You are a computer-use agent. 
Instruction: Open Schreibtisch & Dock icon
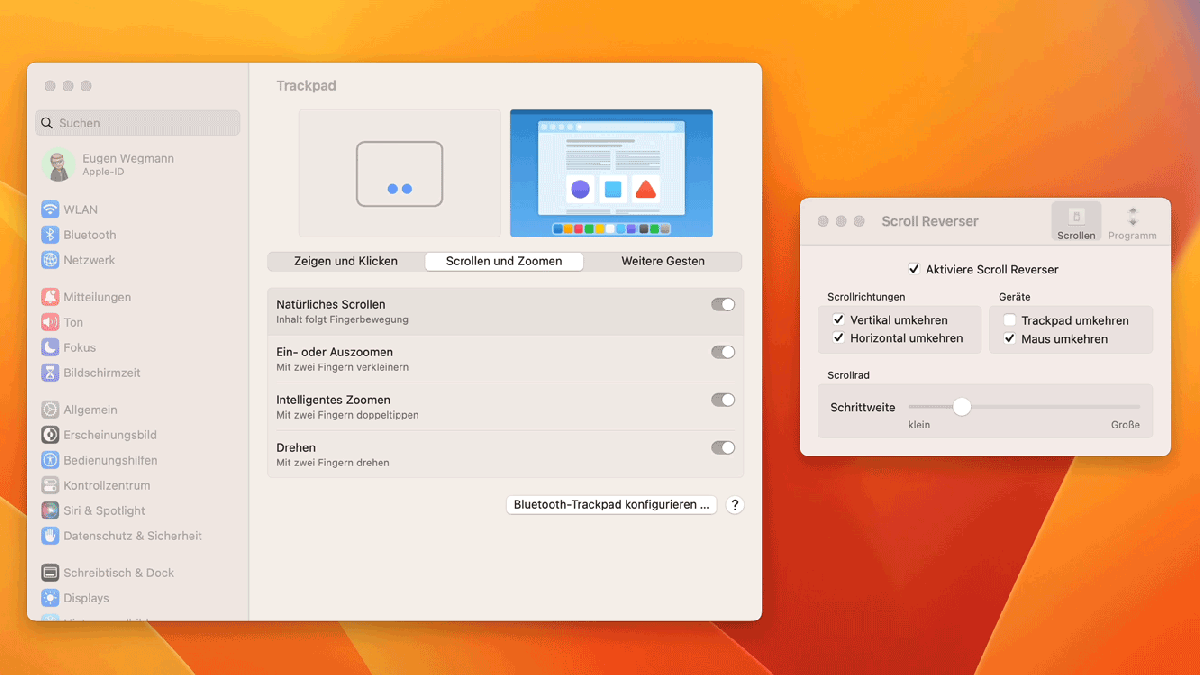click(50, 573)
